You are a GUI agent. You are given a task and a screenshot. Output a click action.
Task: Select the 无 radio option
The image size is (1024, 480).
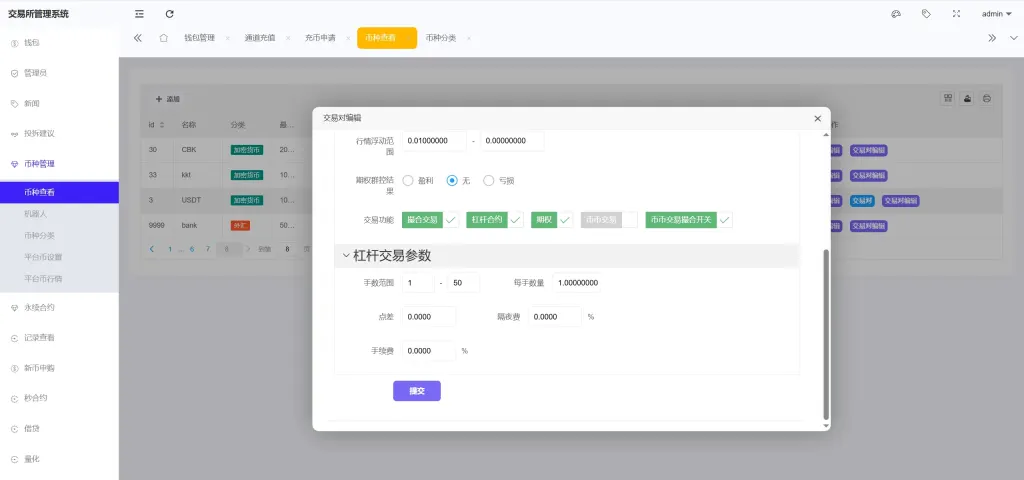(x=458, y=181)
